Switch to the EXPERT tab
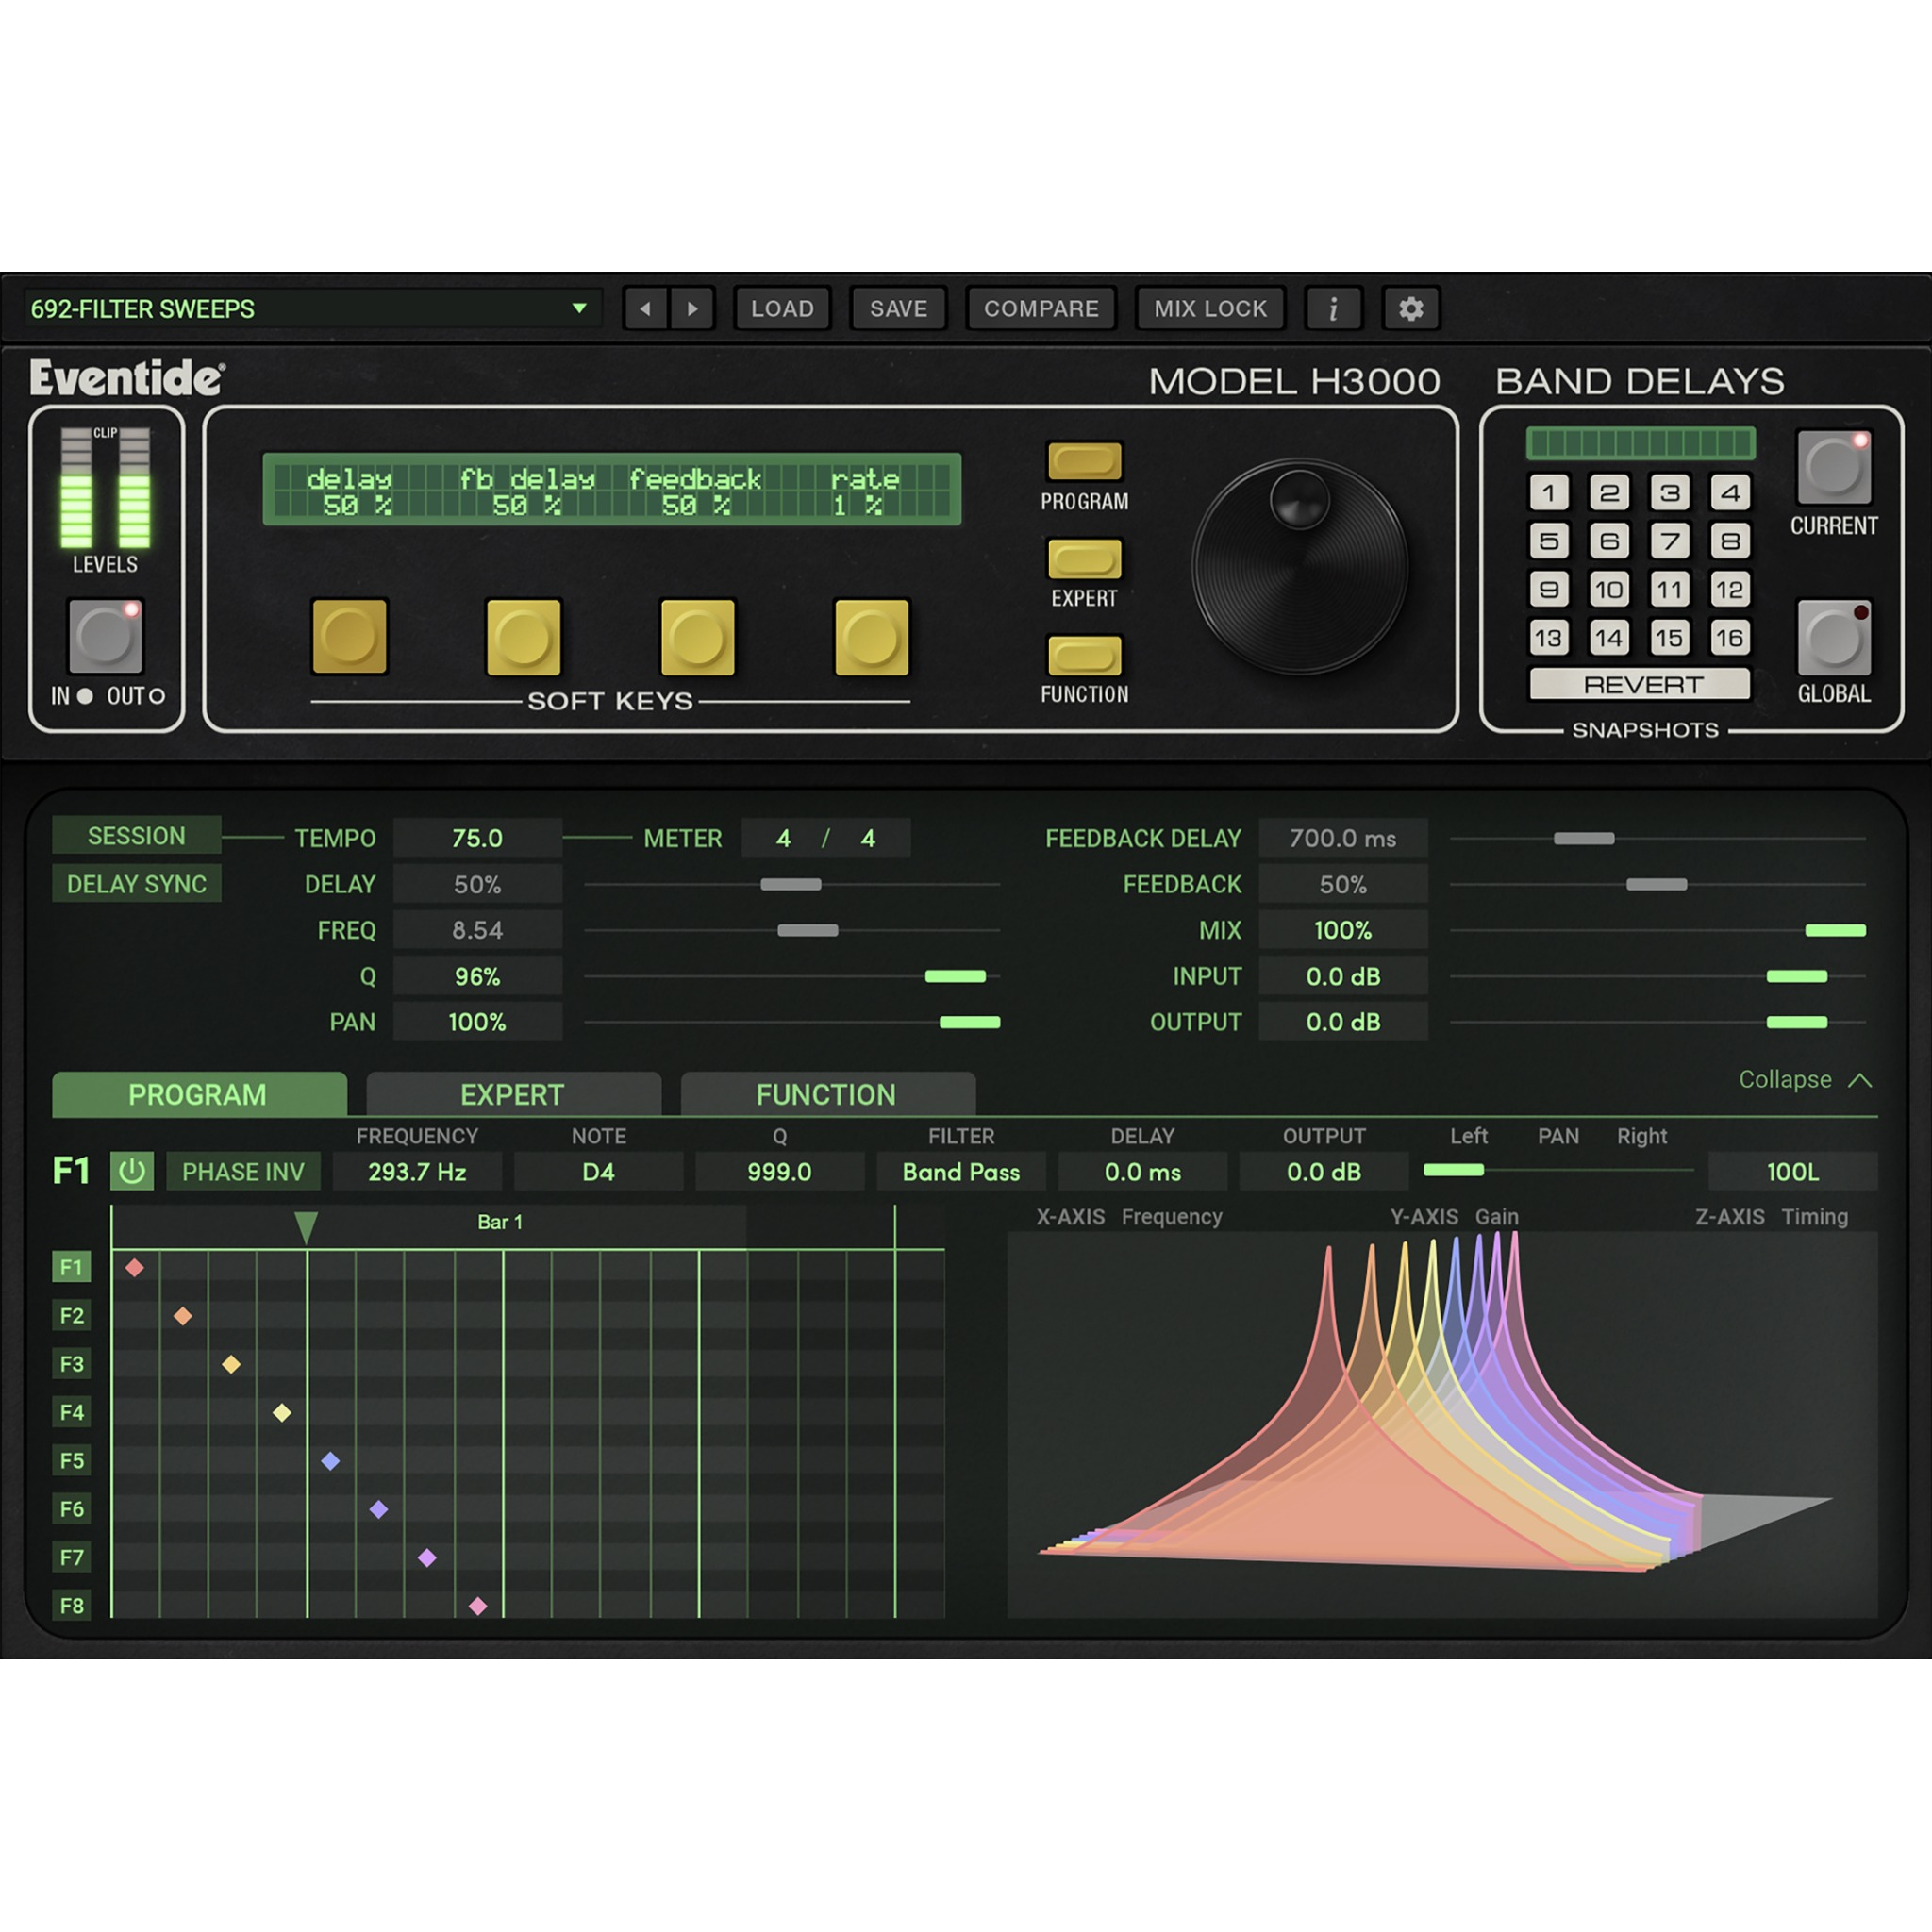The image size is (1932, 1932). coord(513,1094)
